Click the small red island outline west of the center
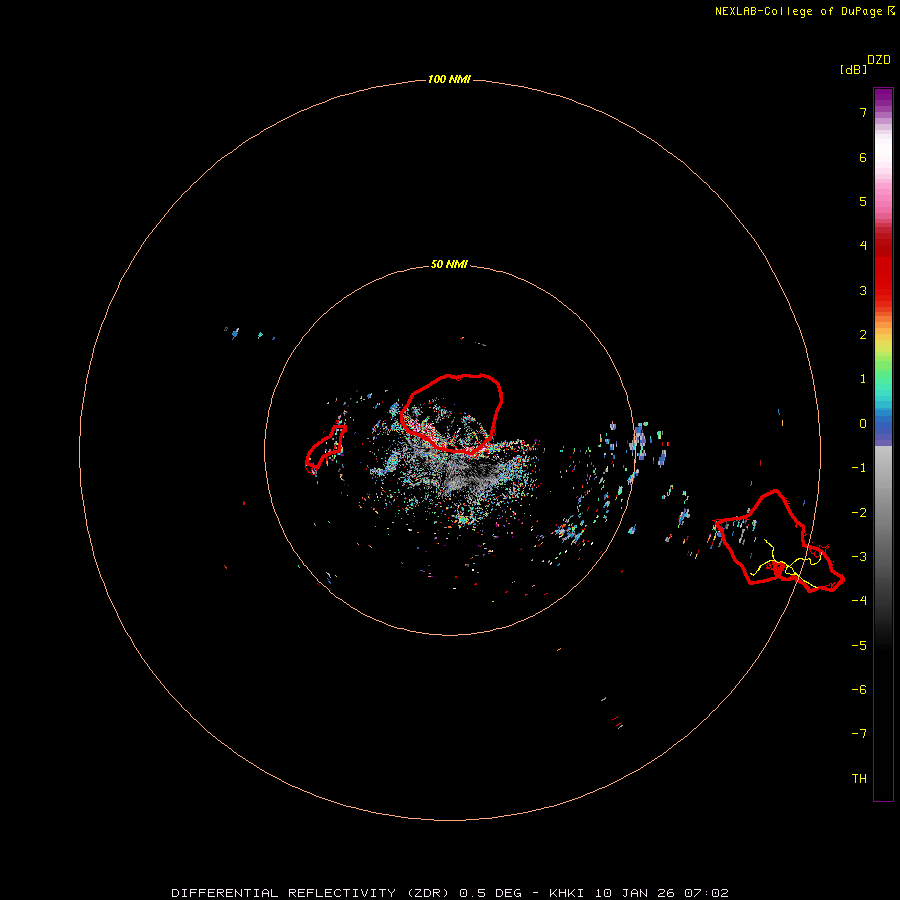Screen dimensions: 900x900 coord(325,449)
